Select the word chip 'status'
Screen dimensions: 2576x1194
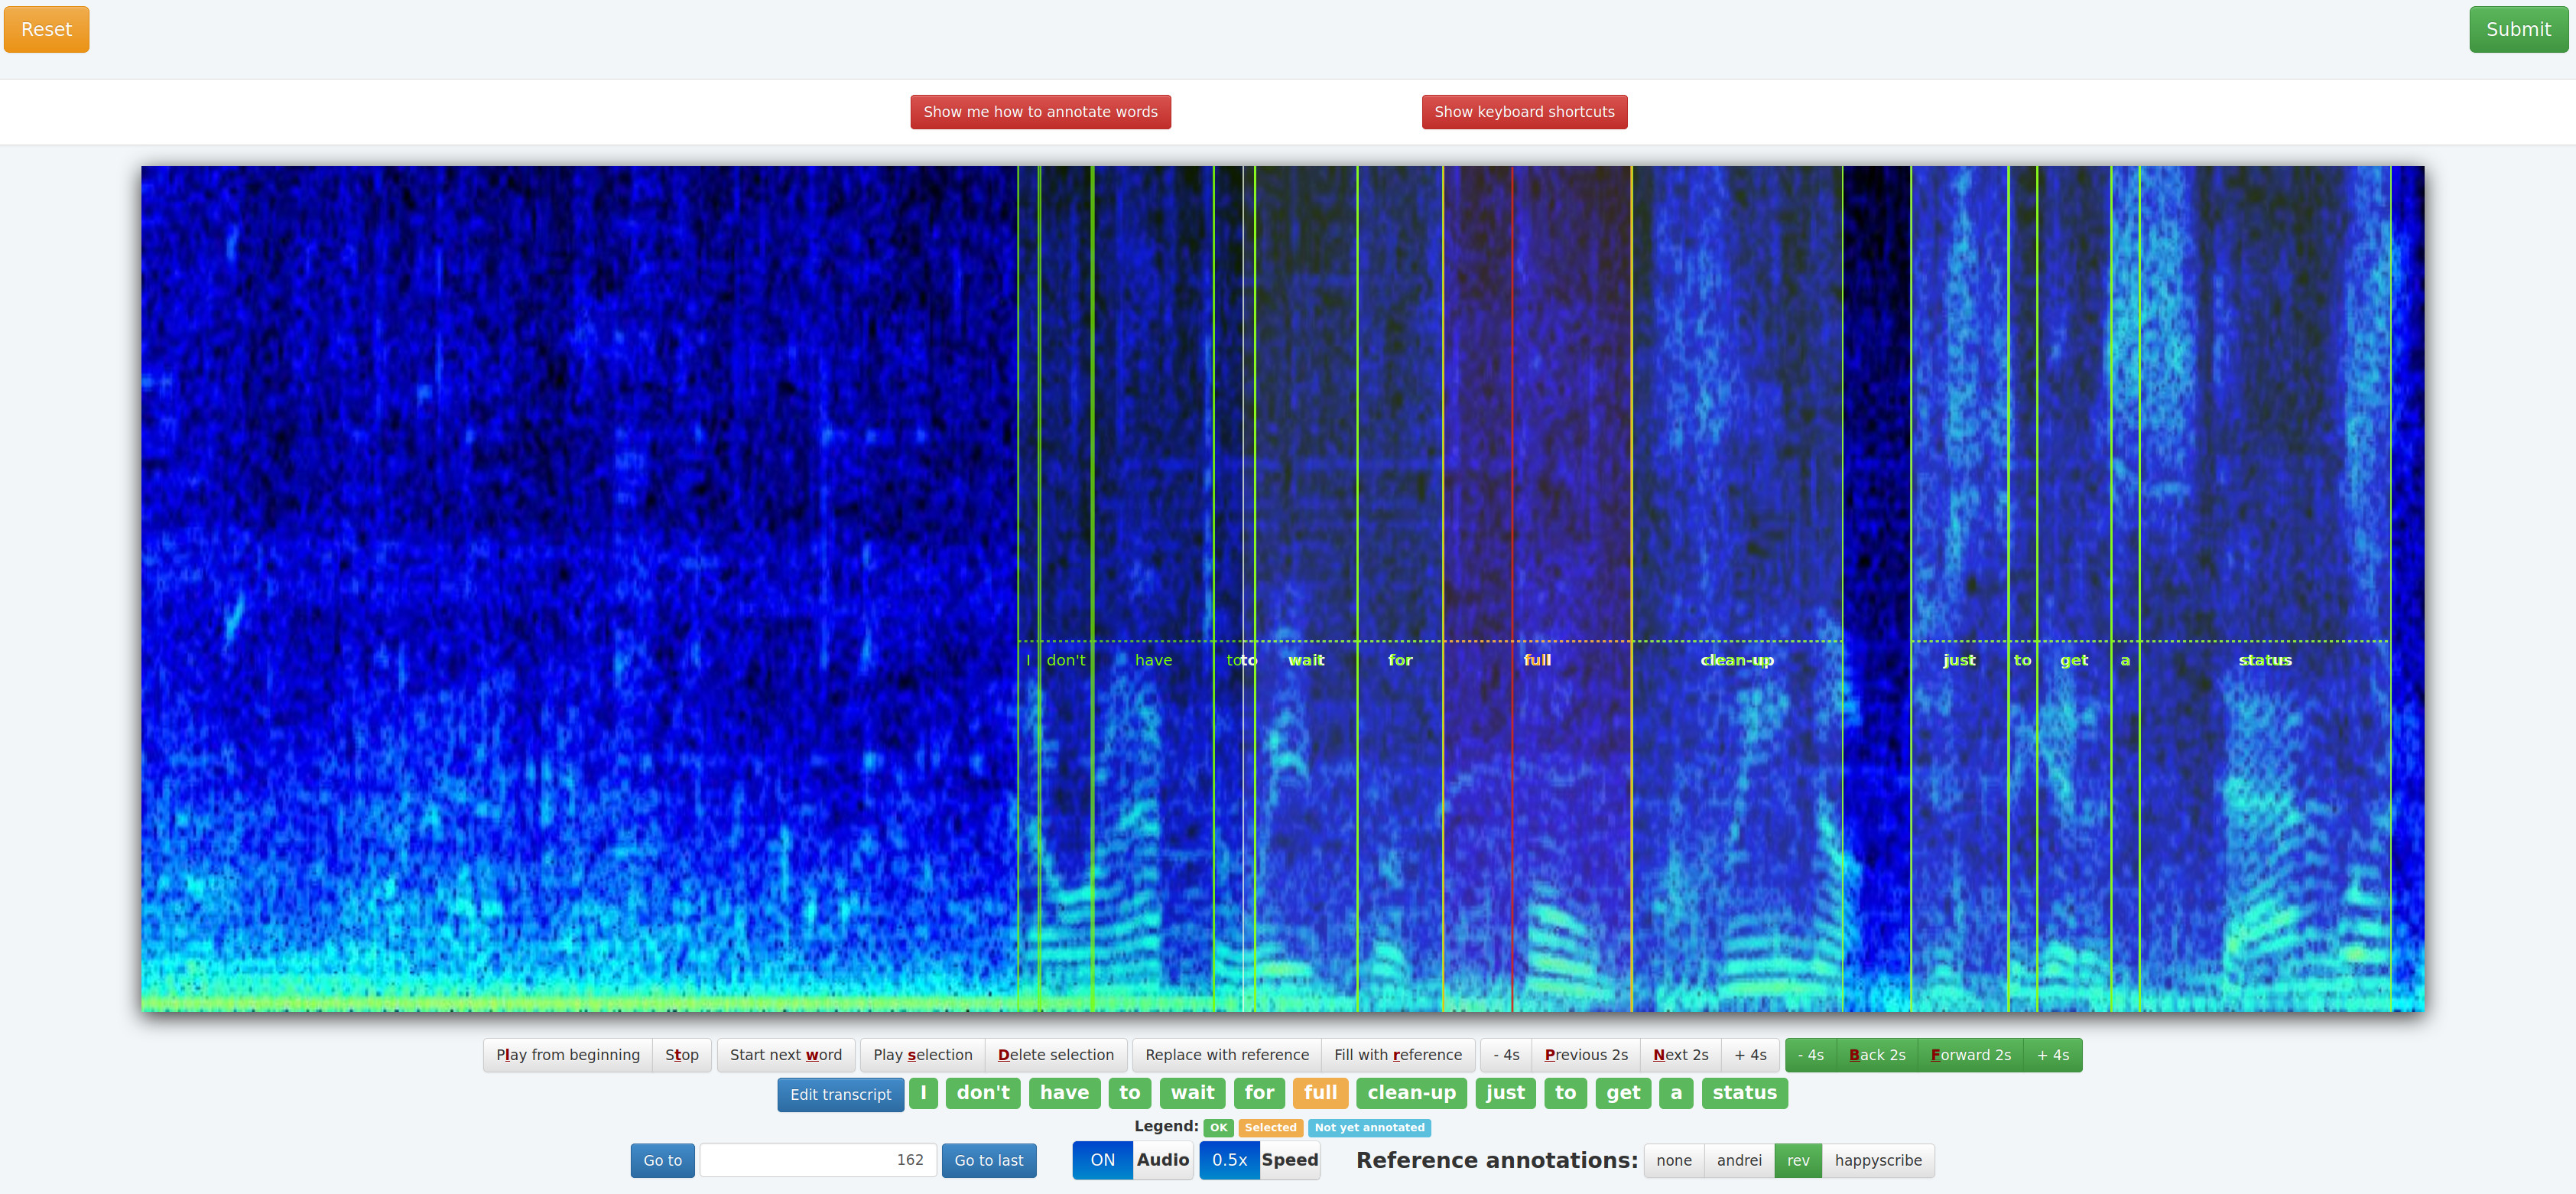[1744, 1093]
